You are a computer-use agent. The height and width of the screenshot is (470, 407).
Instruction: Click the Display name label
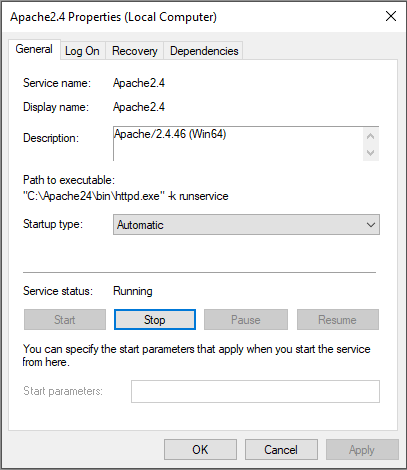(56, 107)
